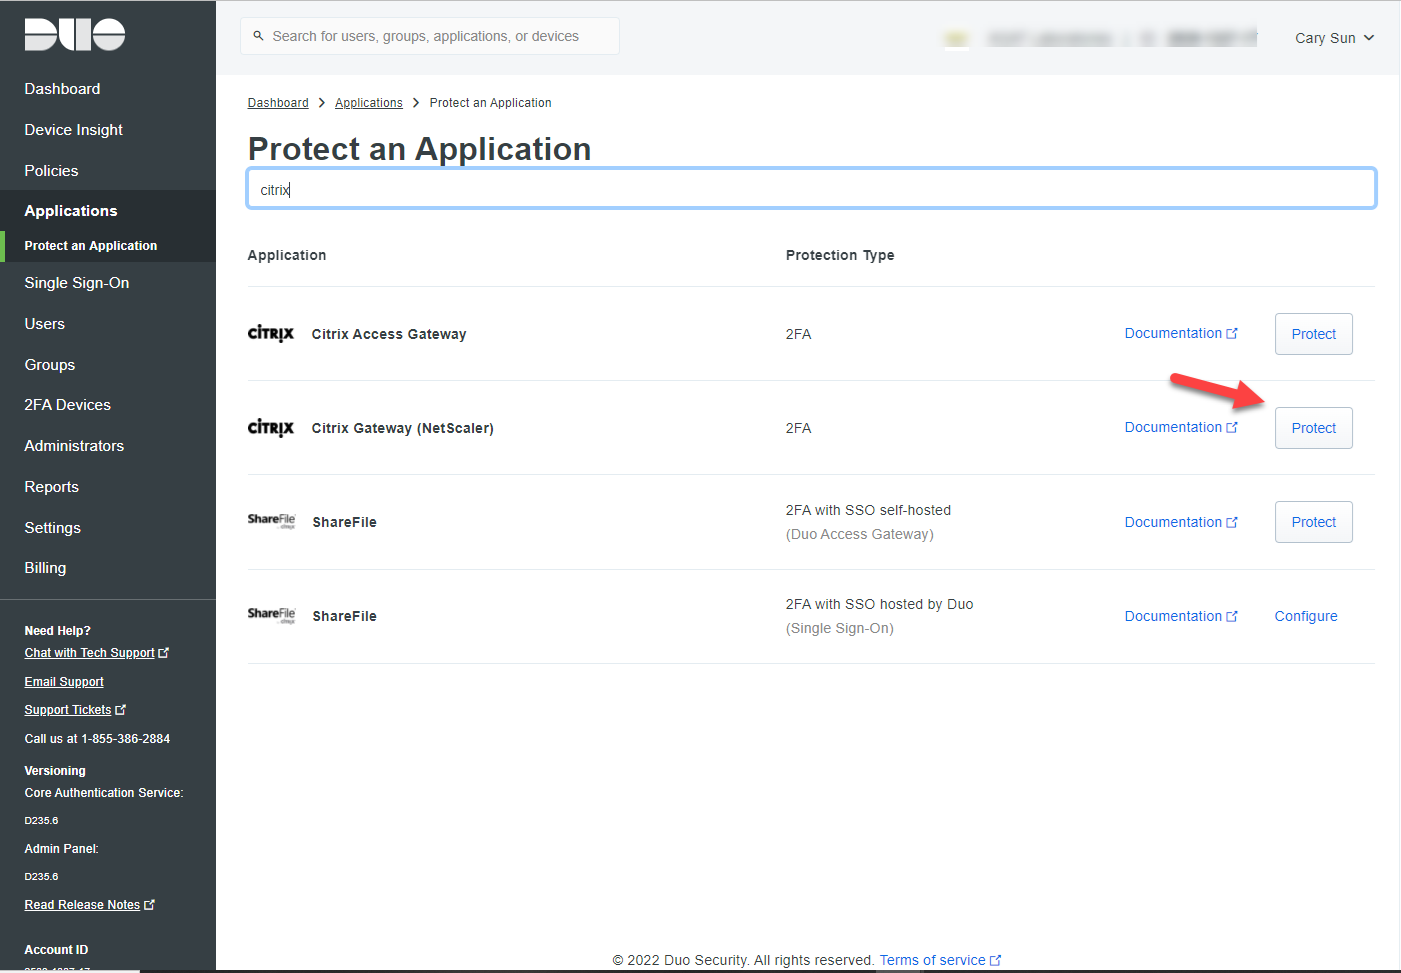
Task: Click external-link icon beside Support Tickets
Action: tap(121, 710)
